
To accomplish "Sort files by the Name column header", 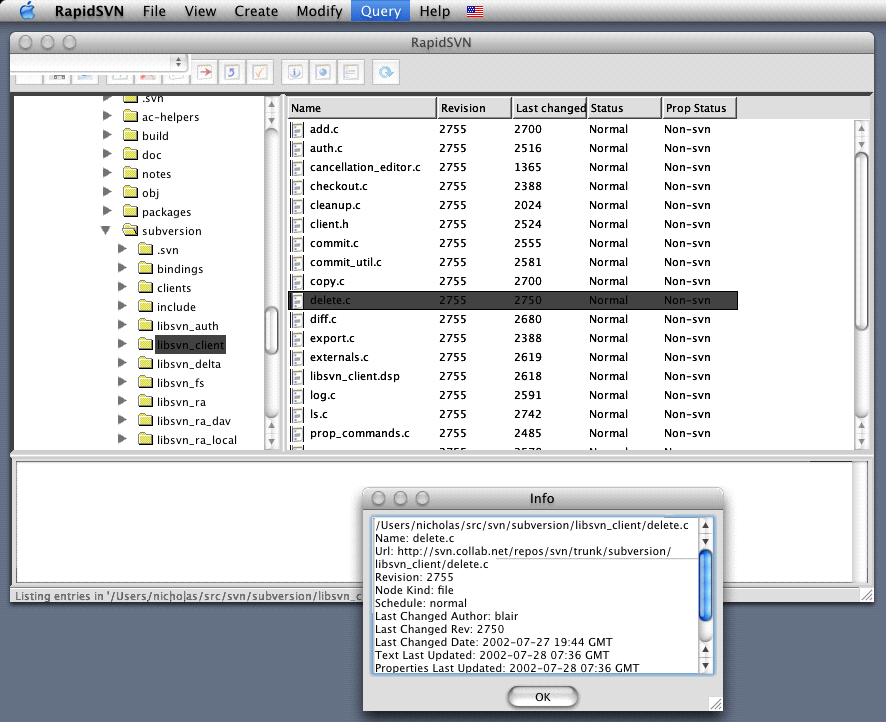I will point(362,108).
